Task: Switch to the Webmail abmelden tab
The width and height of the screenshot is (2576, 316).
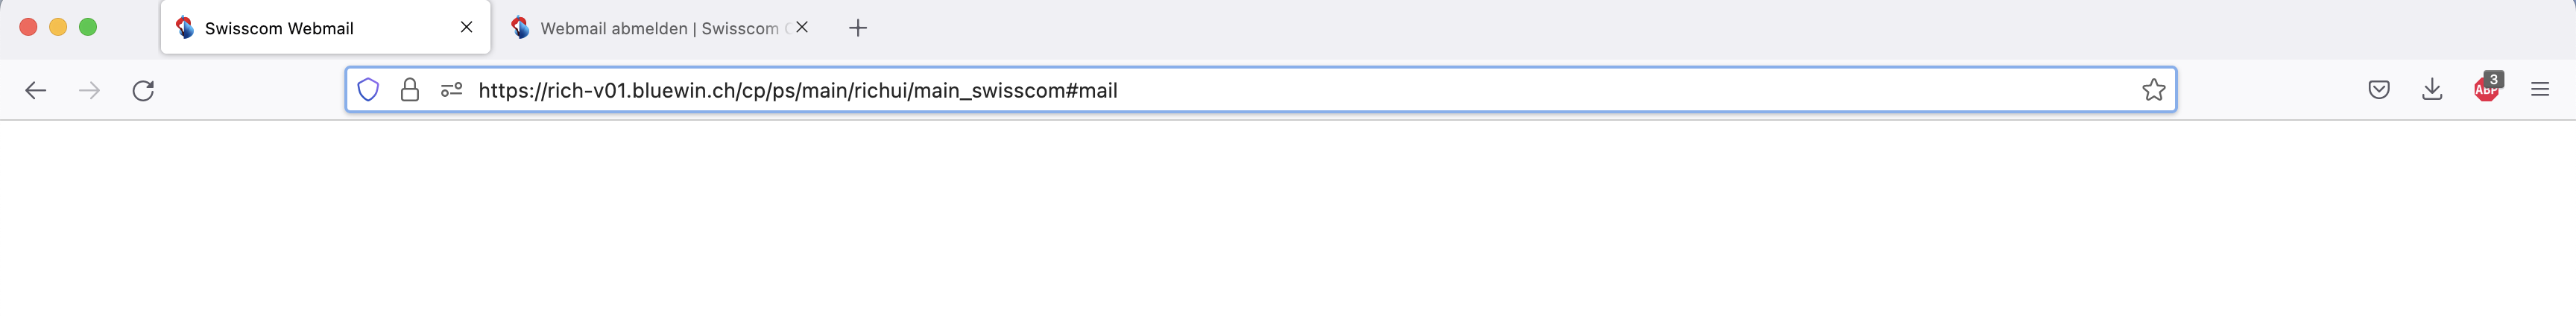Action: (650, 28)
